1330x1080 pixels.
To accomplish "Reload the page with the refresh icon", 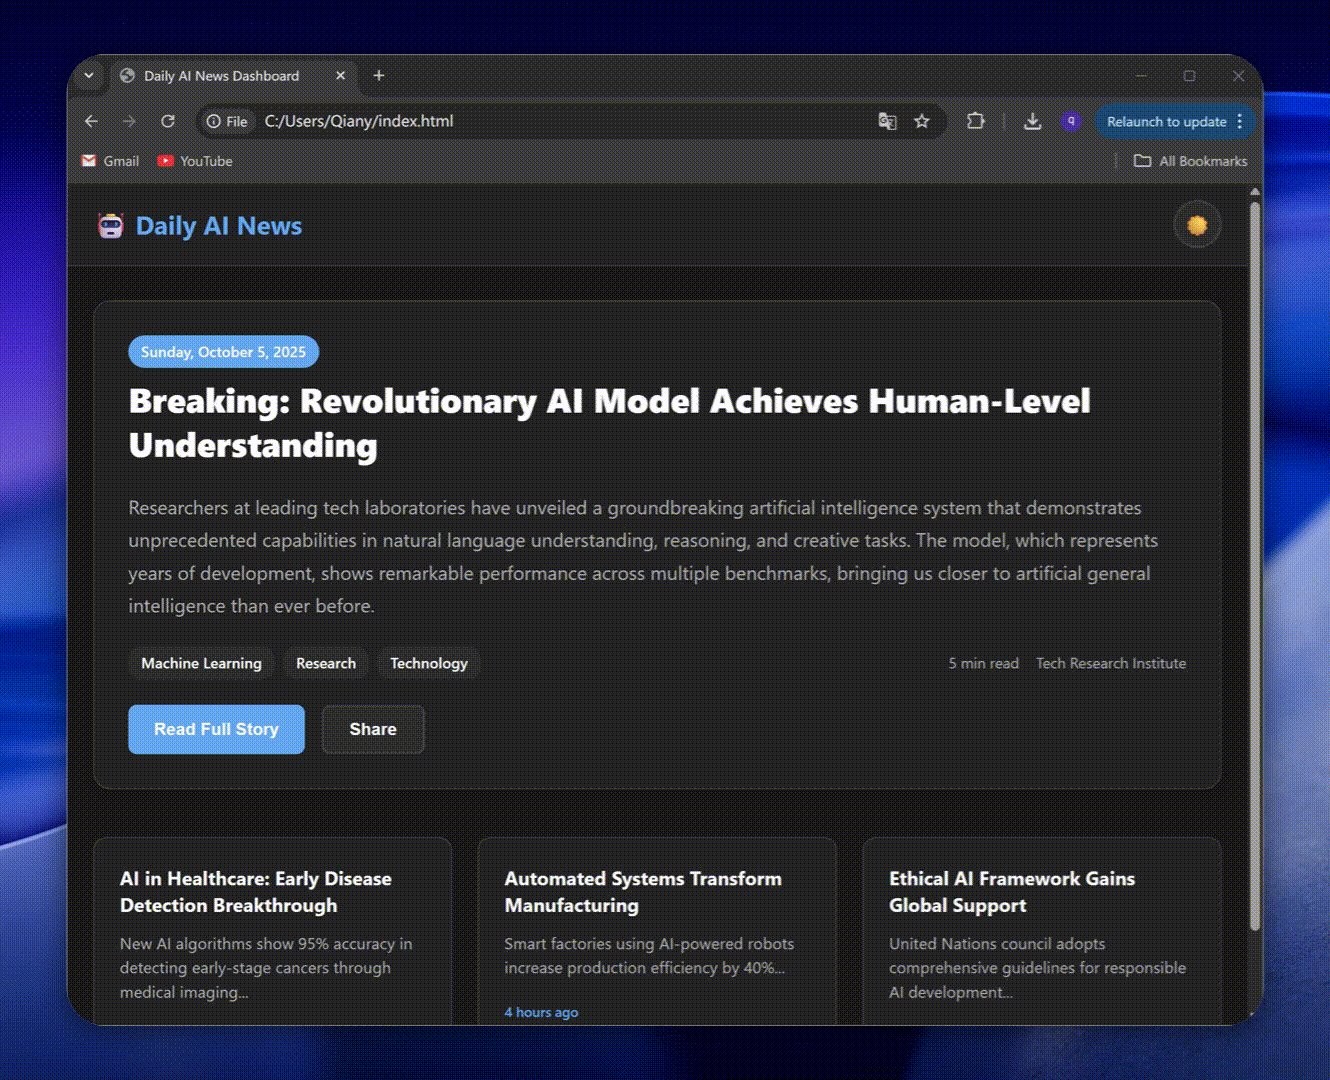I will (x=168, y=121).
